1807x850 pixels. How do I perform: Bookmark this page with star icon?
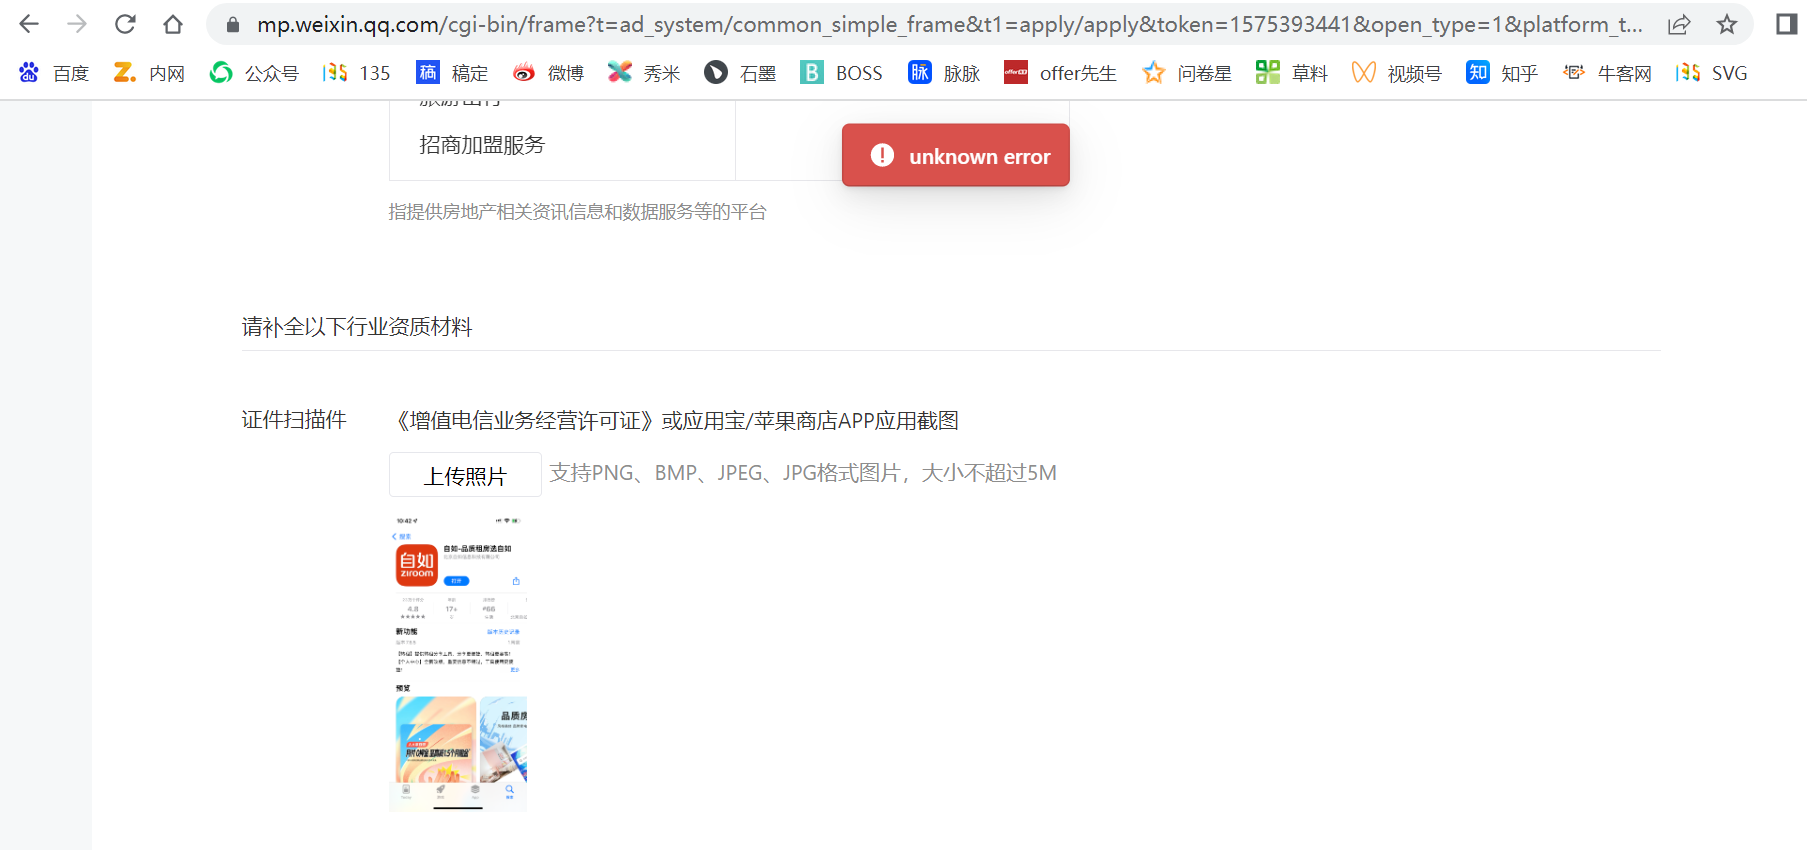[1727, 25]
